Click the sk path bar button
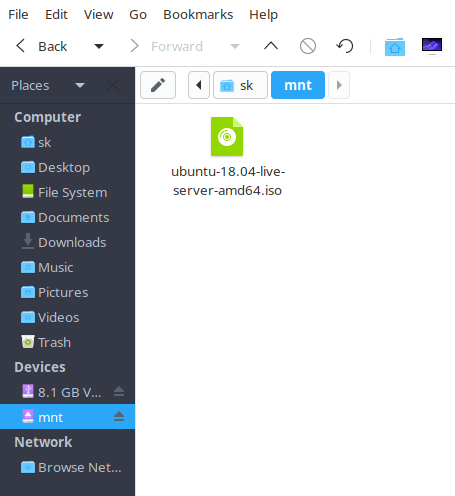 point(240,85)
